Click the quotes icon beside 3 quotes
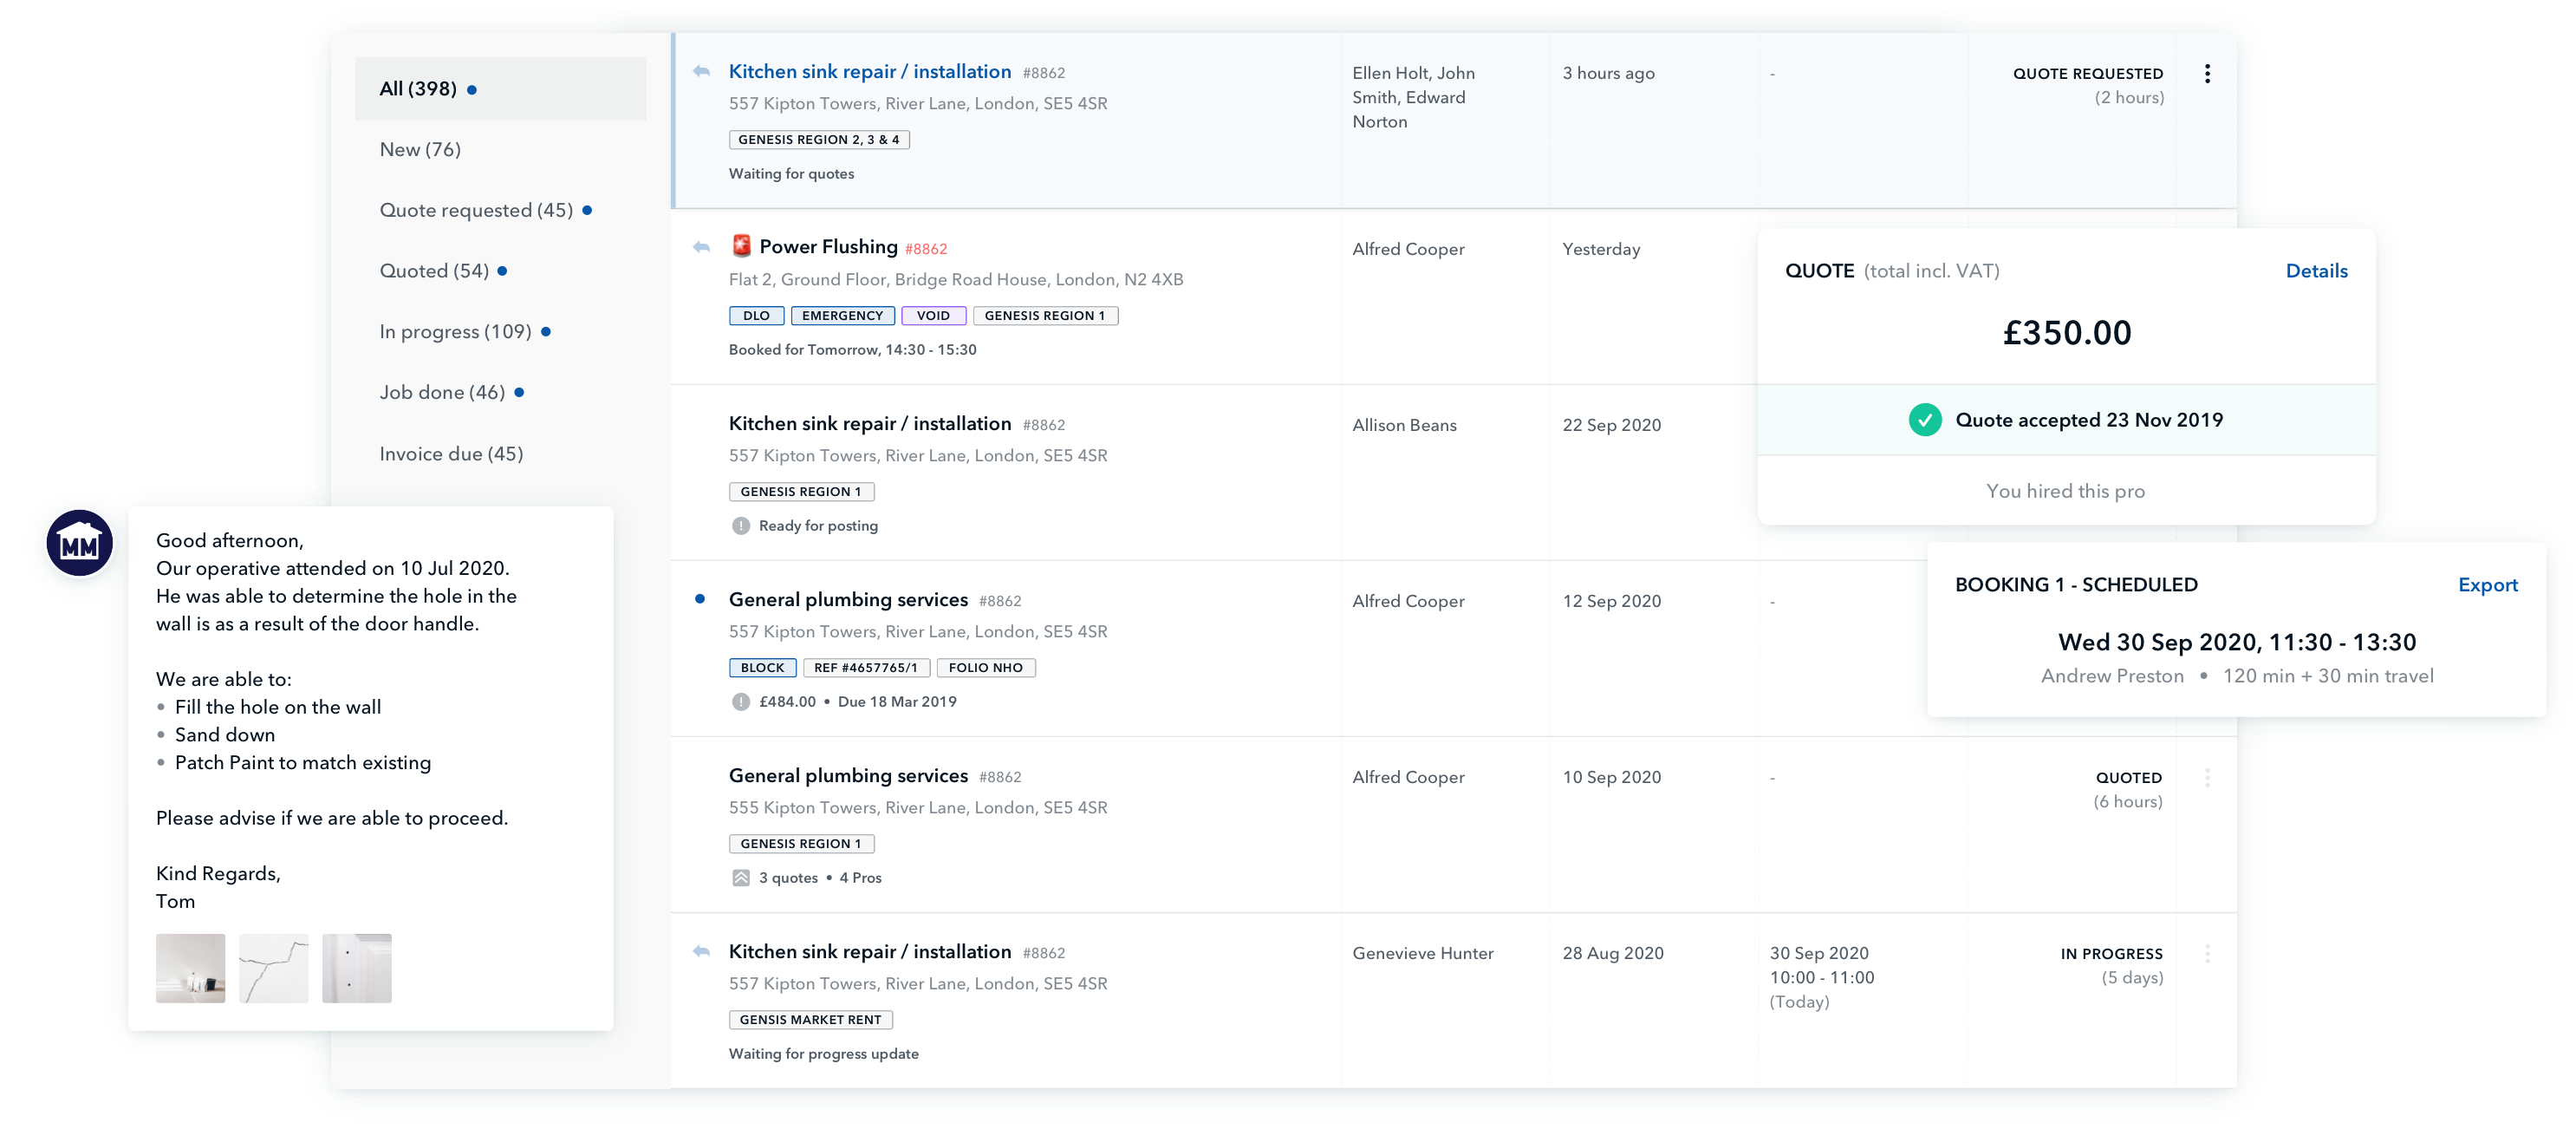Screen dimensions: 2576x1129 coord(740,878)
